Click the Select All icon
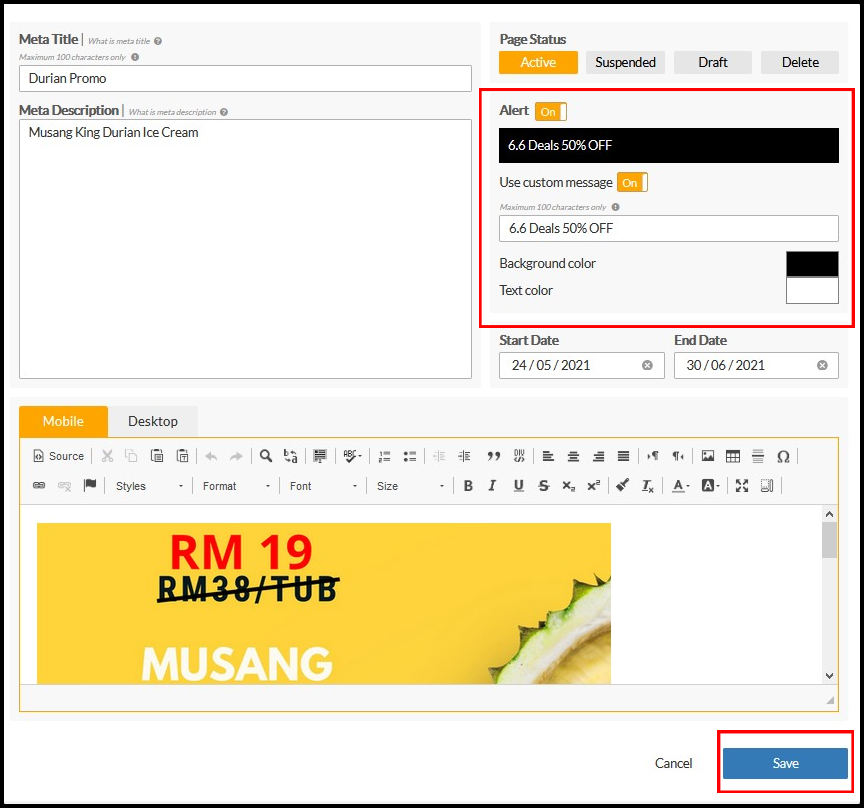 coord(320,456)
